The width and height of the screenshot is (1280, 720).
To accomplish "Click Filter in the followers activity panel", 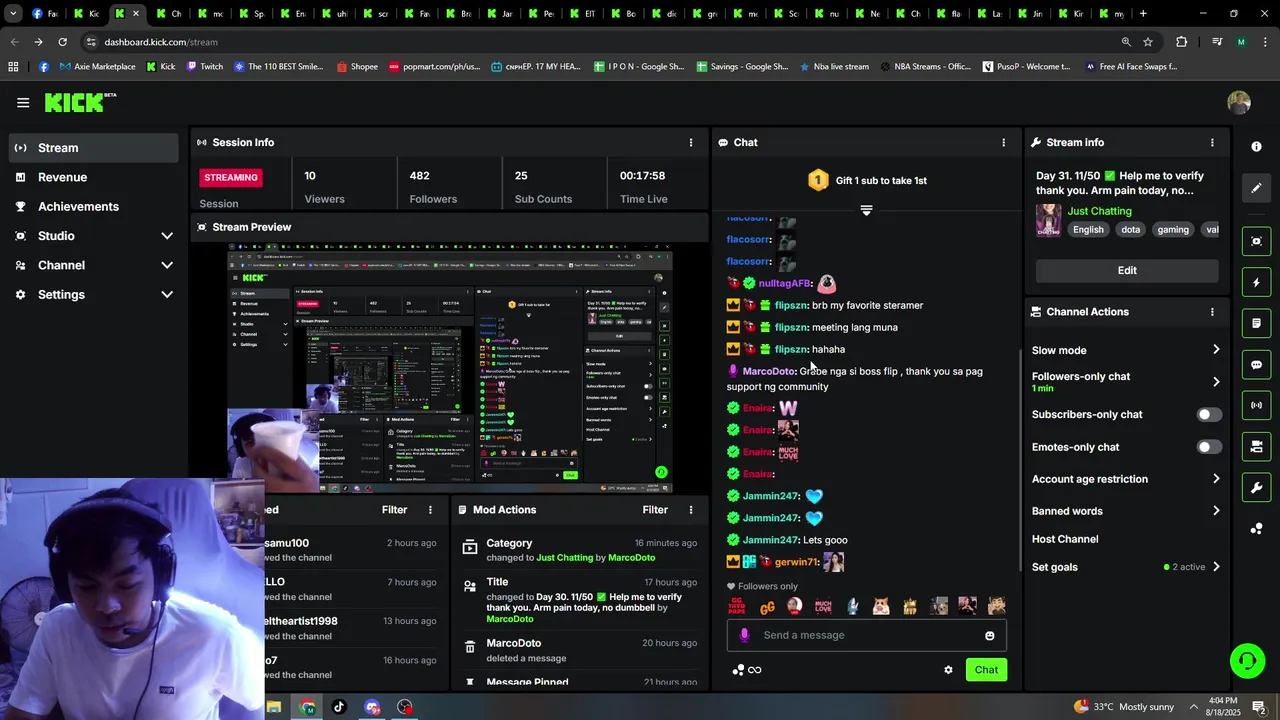I will [x=394, y=509].
